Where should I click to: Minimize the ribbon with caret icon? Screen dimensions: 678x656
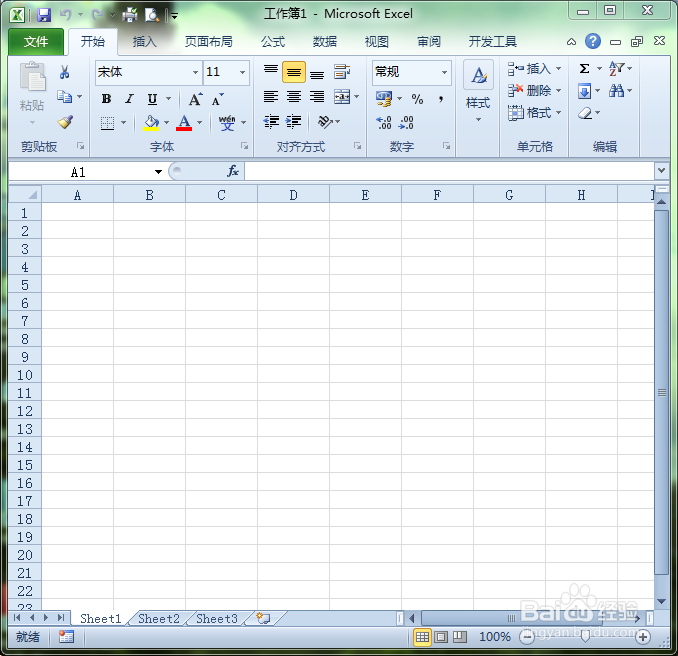pos(571,42)
